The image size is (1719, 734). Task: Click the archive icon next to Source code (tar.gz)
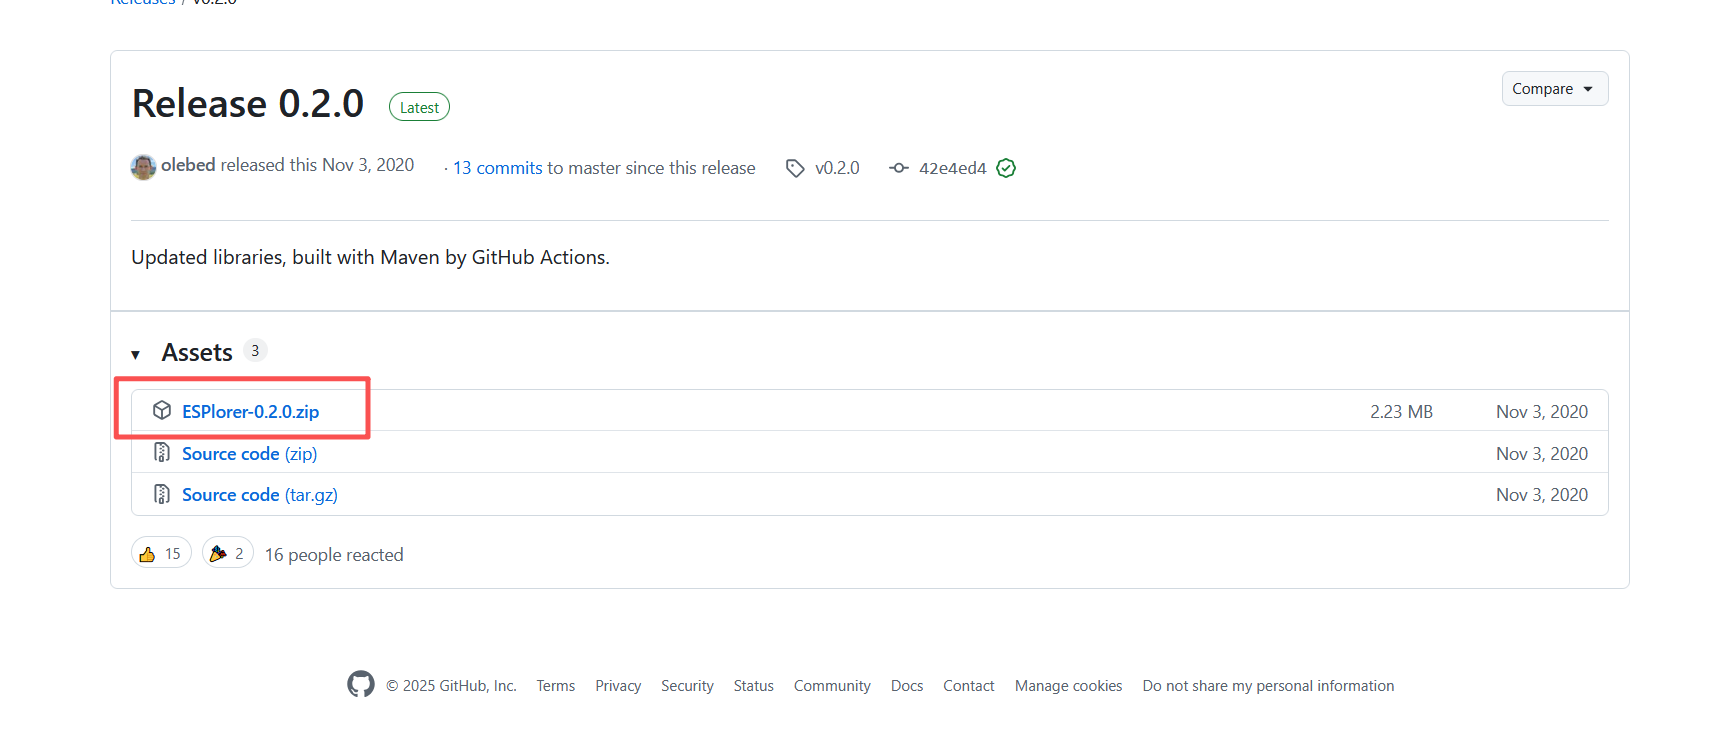[x=162, y=494]
